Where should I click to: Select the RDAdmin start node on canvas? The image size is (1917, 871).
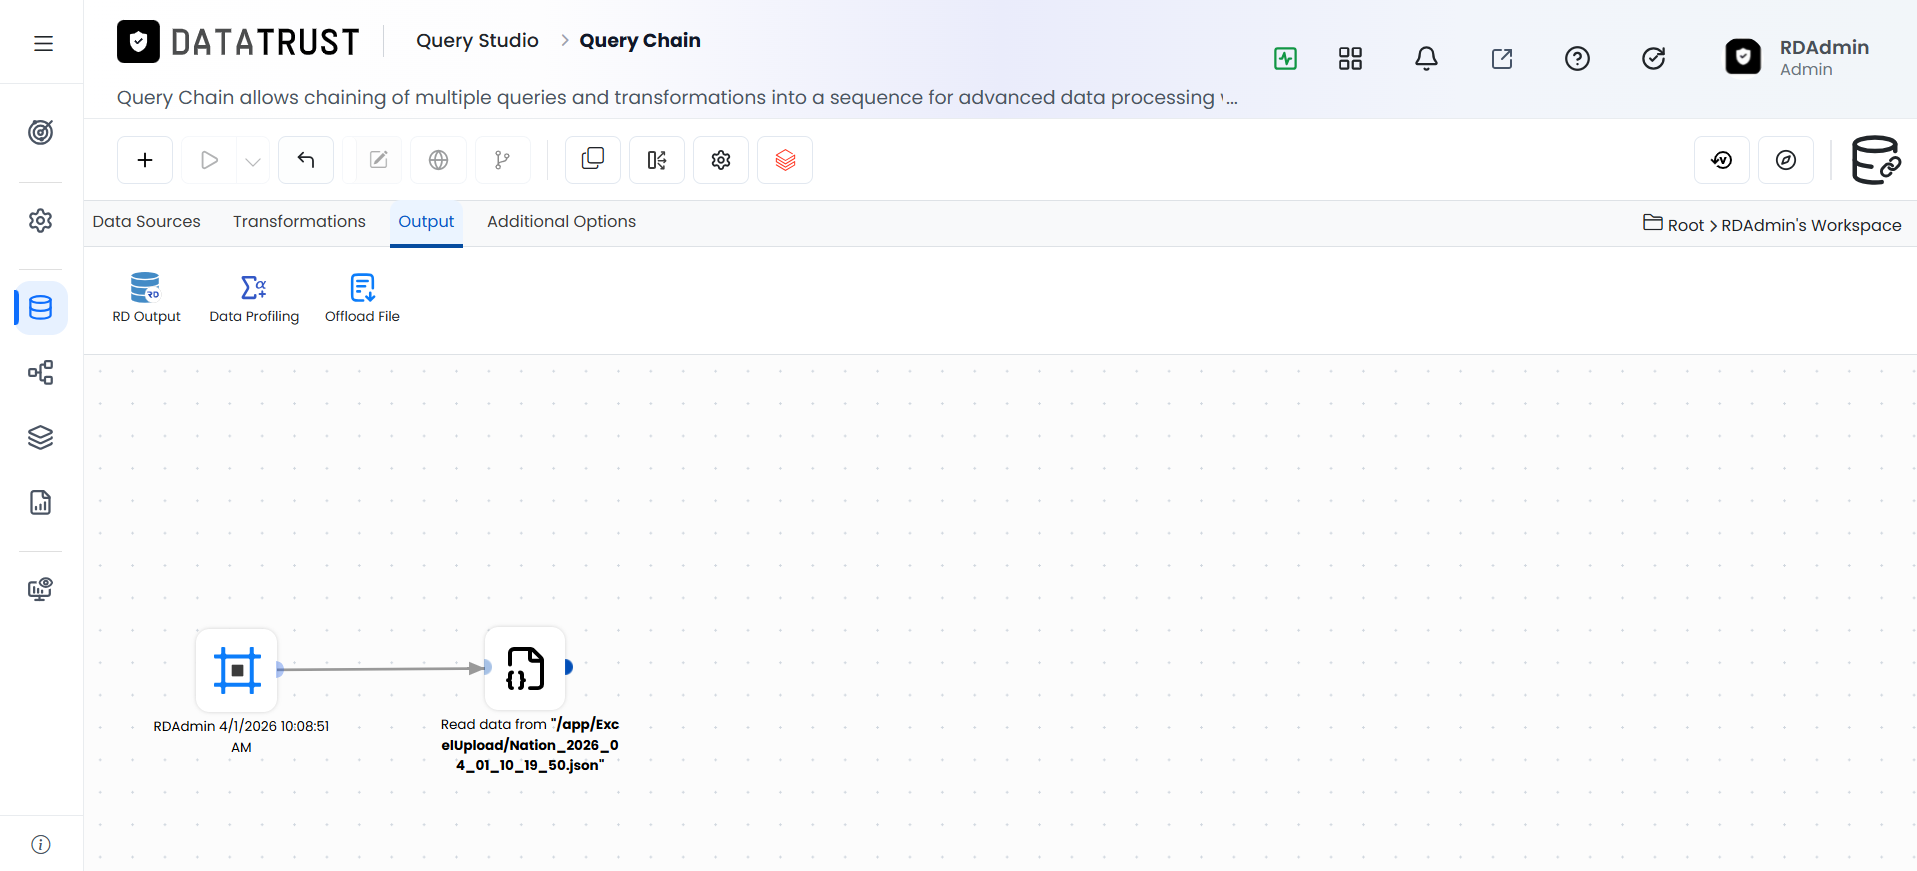pyautogui.click(x=237, y=669)
